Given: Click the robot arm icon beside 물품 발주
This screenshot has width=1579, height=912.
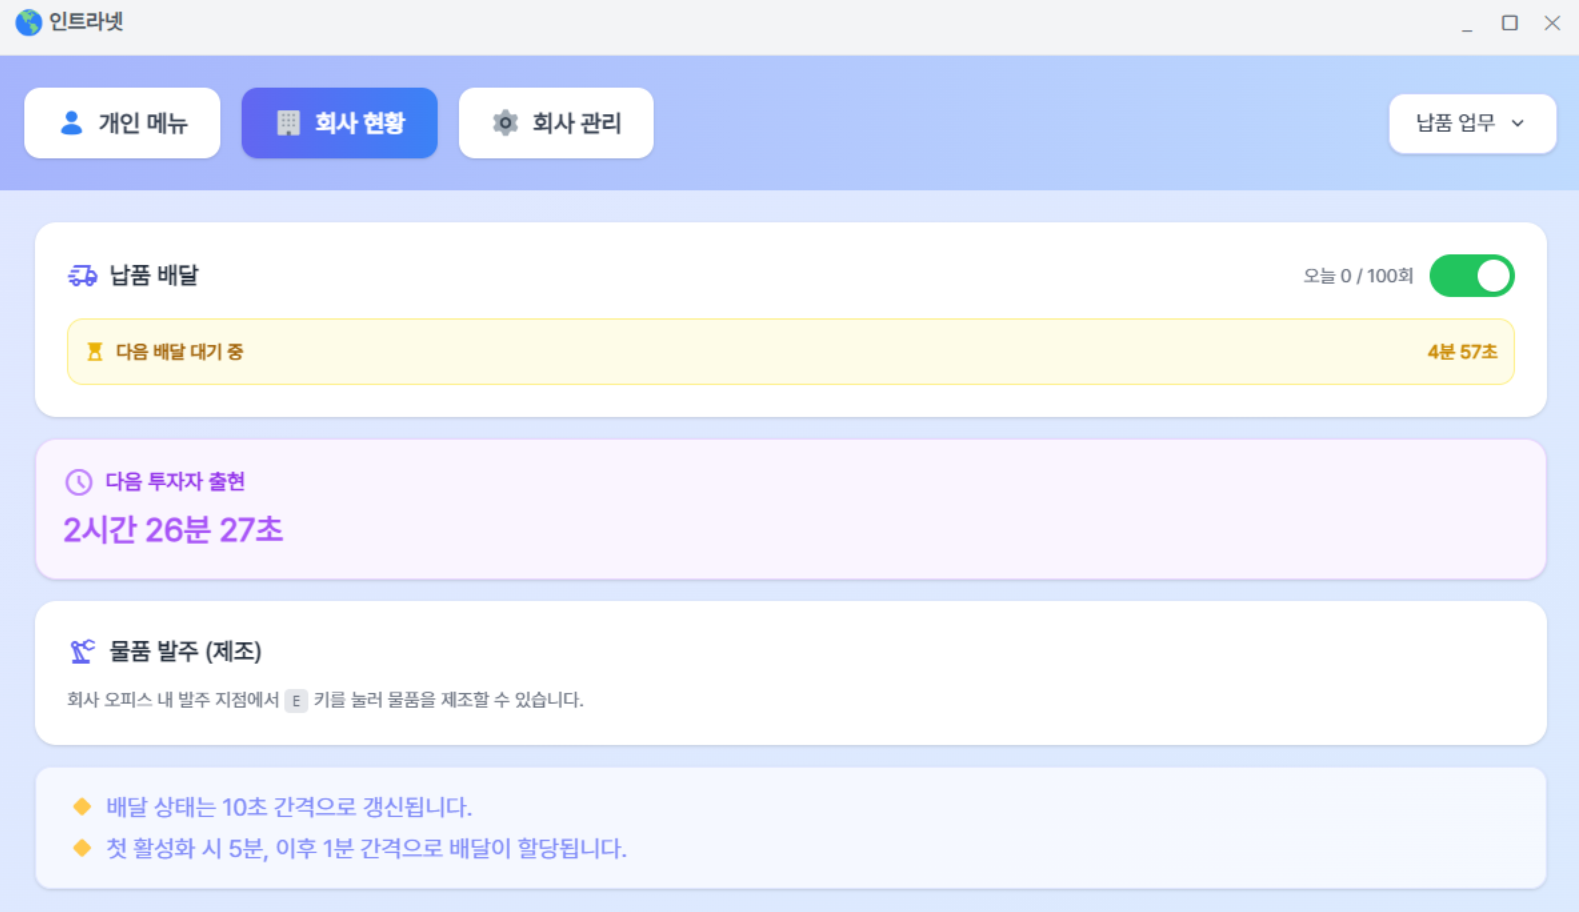Looking at the screenshot, I should 82,652.
